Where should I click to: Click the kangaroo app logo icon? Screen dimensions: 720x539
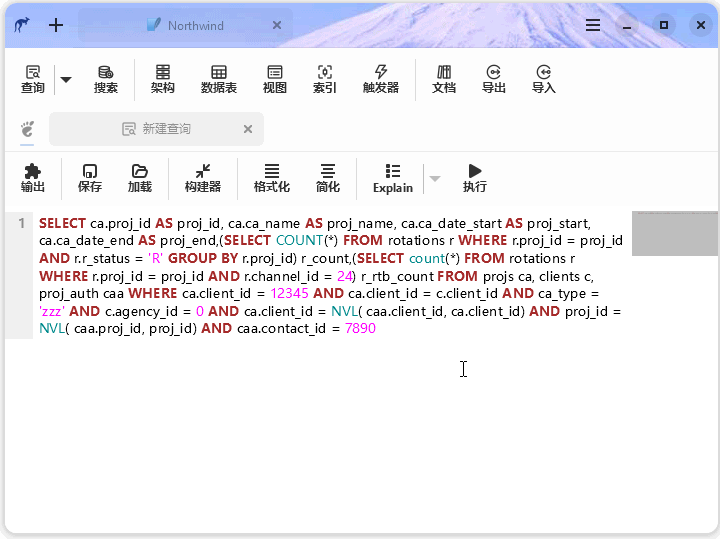(22, 25)
